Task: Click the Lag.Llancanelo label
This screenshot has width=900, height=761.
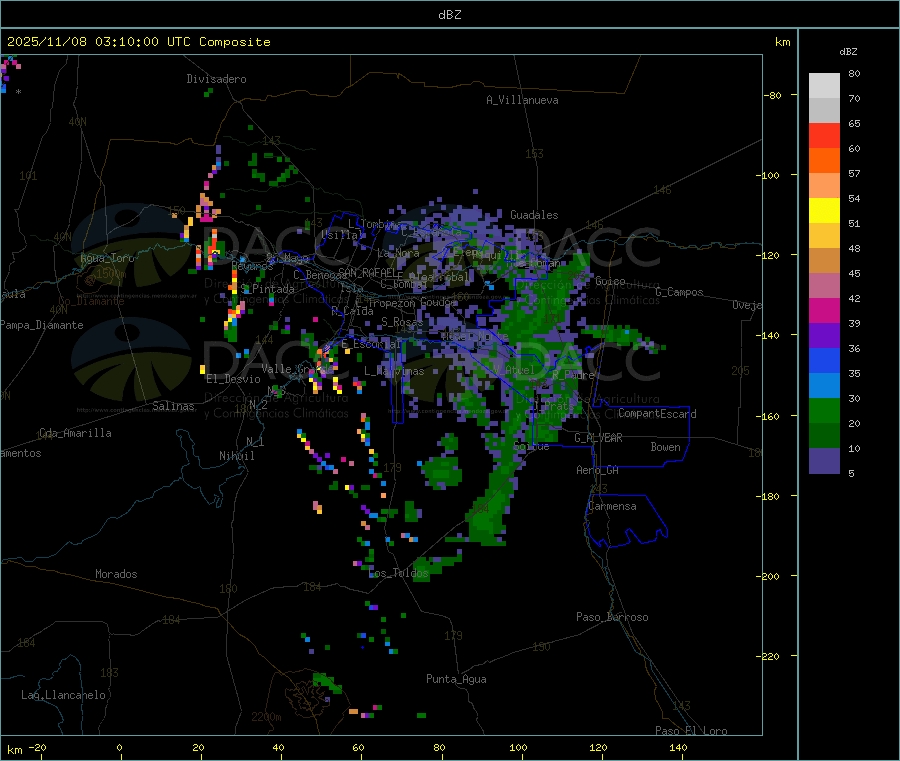Action: pyautogui.click(x=63, y=695)
